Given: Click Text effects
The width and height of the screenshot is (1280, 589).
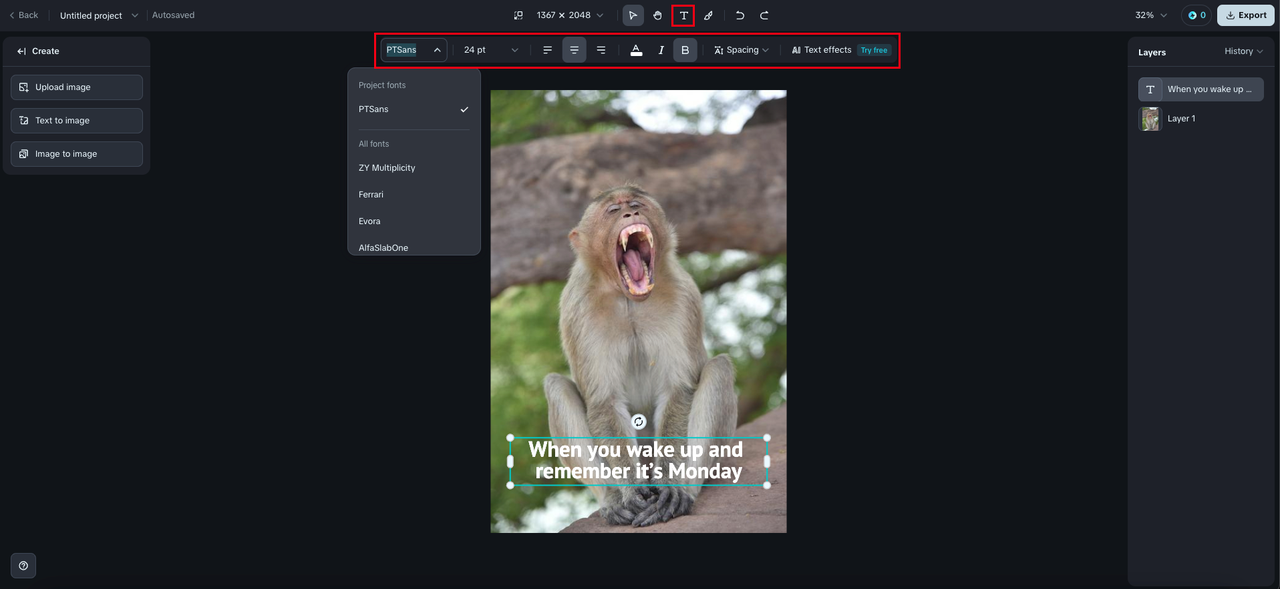Looking at the screenshot, I should [x=821, y=50].
